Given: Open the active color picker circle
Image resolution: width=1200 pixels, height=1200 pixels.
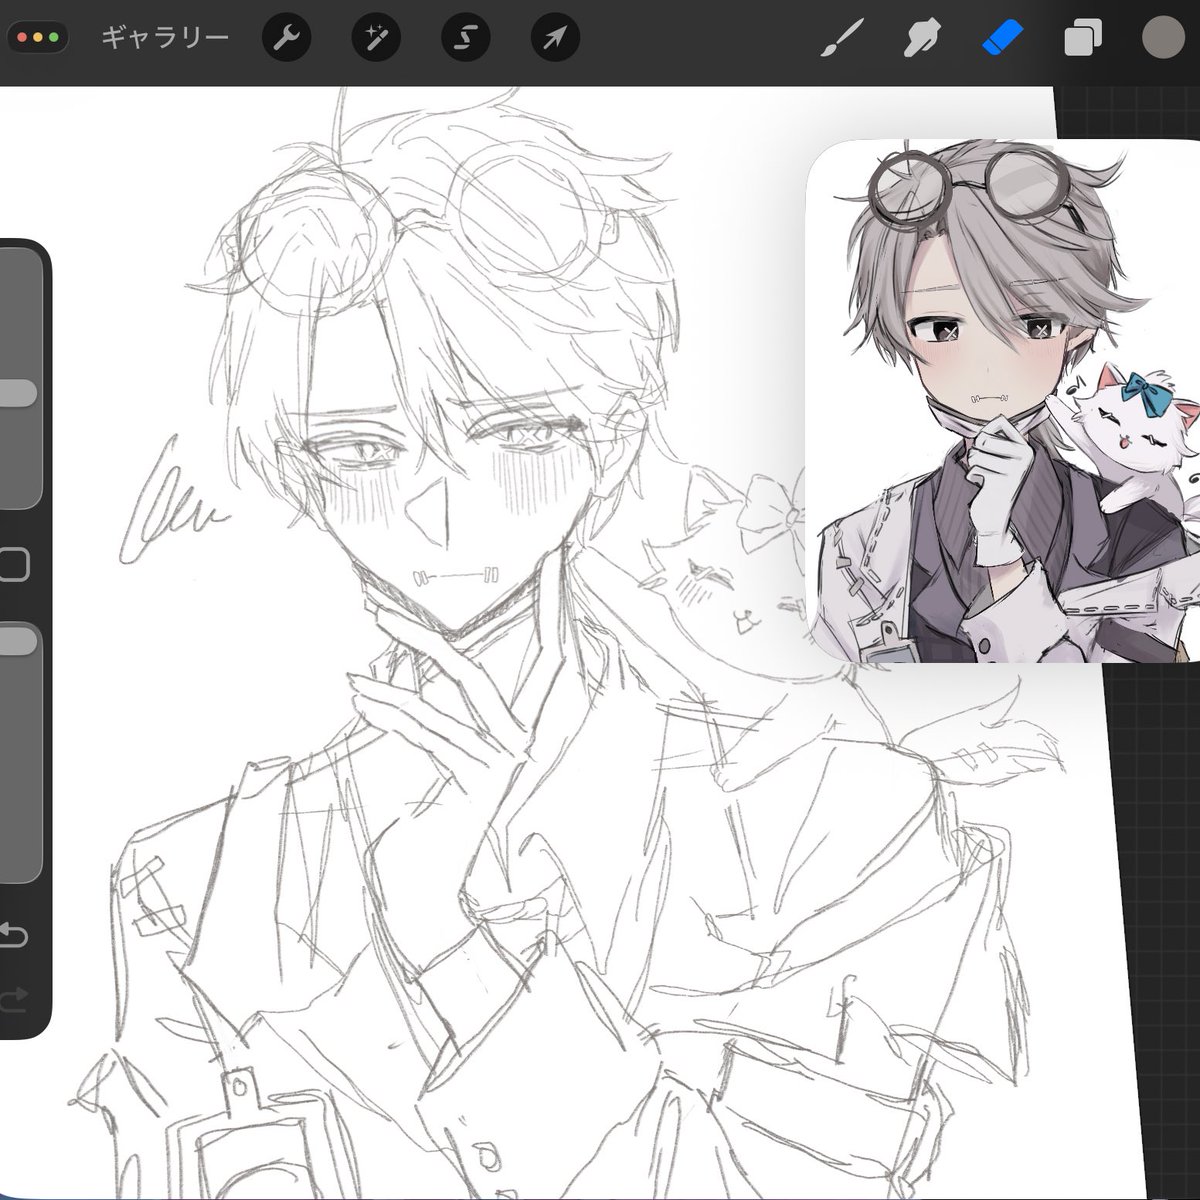Looking at the screenshot, I should click(x=1163, y=38).
